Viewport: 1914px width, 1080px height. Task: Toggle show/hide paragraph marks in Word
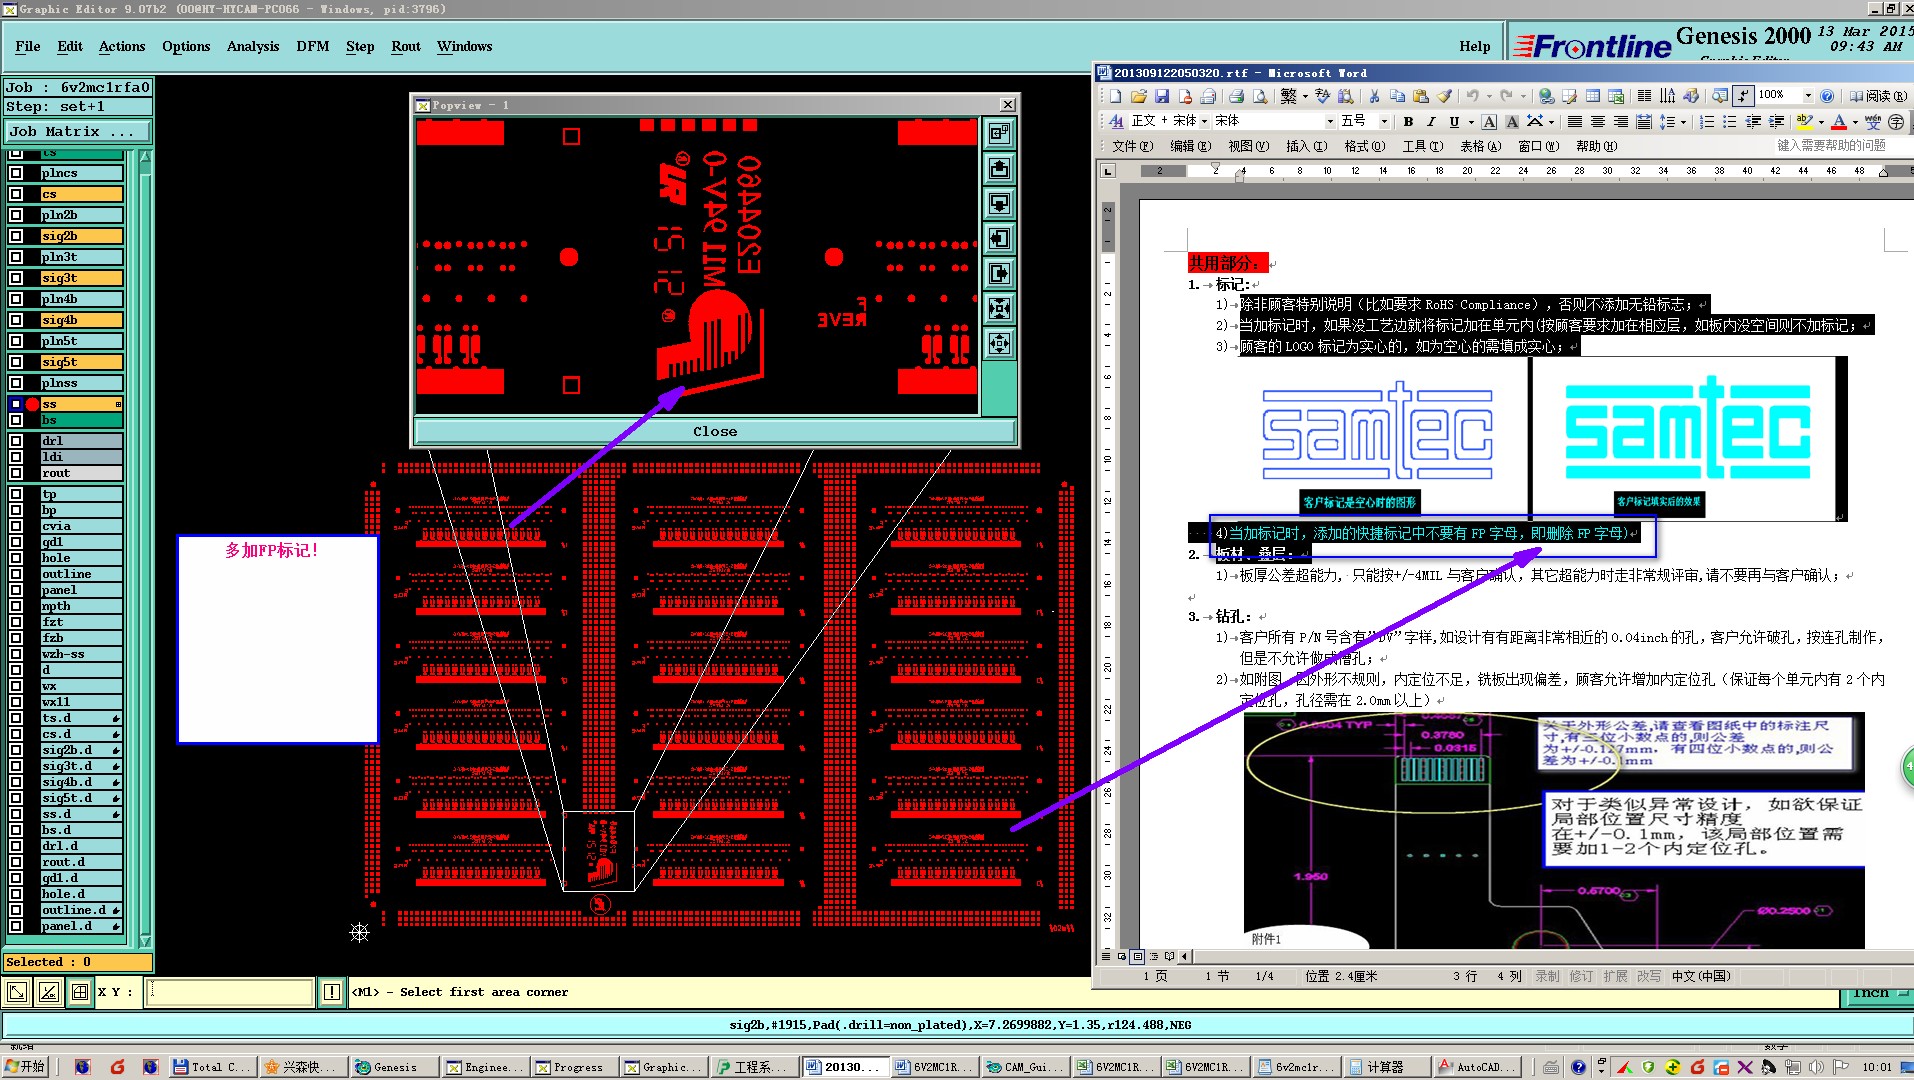pyautogui.click(x=1743, y=96)
